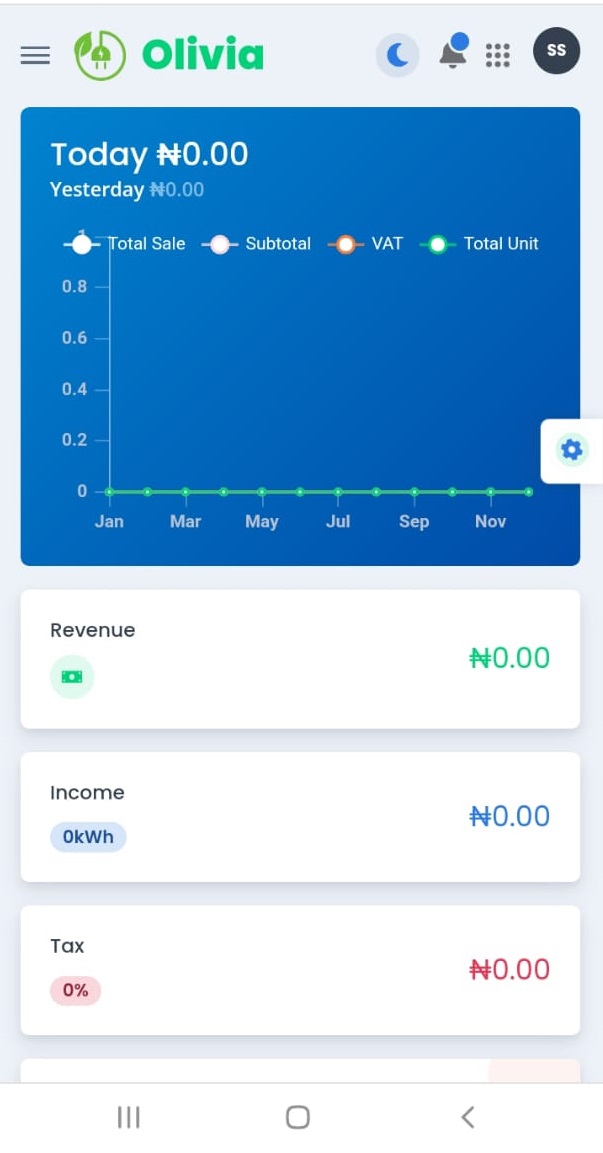Open notifications with the bell icon
The image size is (603, 1153).
[x=454, y=52]
